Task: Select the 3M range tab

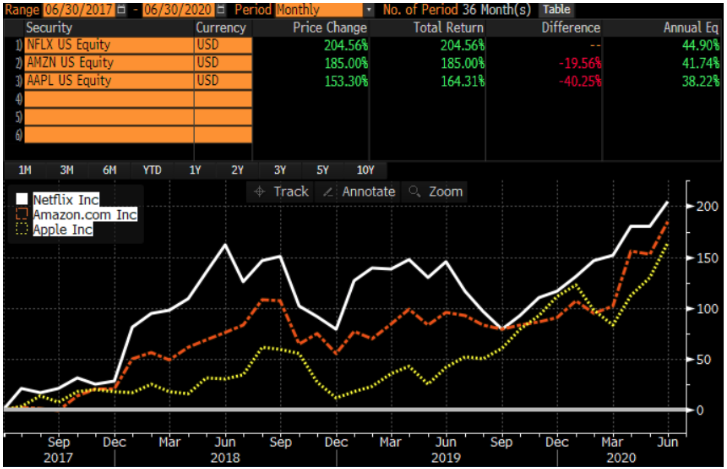Action: 67,170
